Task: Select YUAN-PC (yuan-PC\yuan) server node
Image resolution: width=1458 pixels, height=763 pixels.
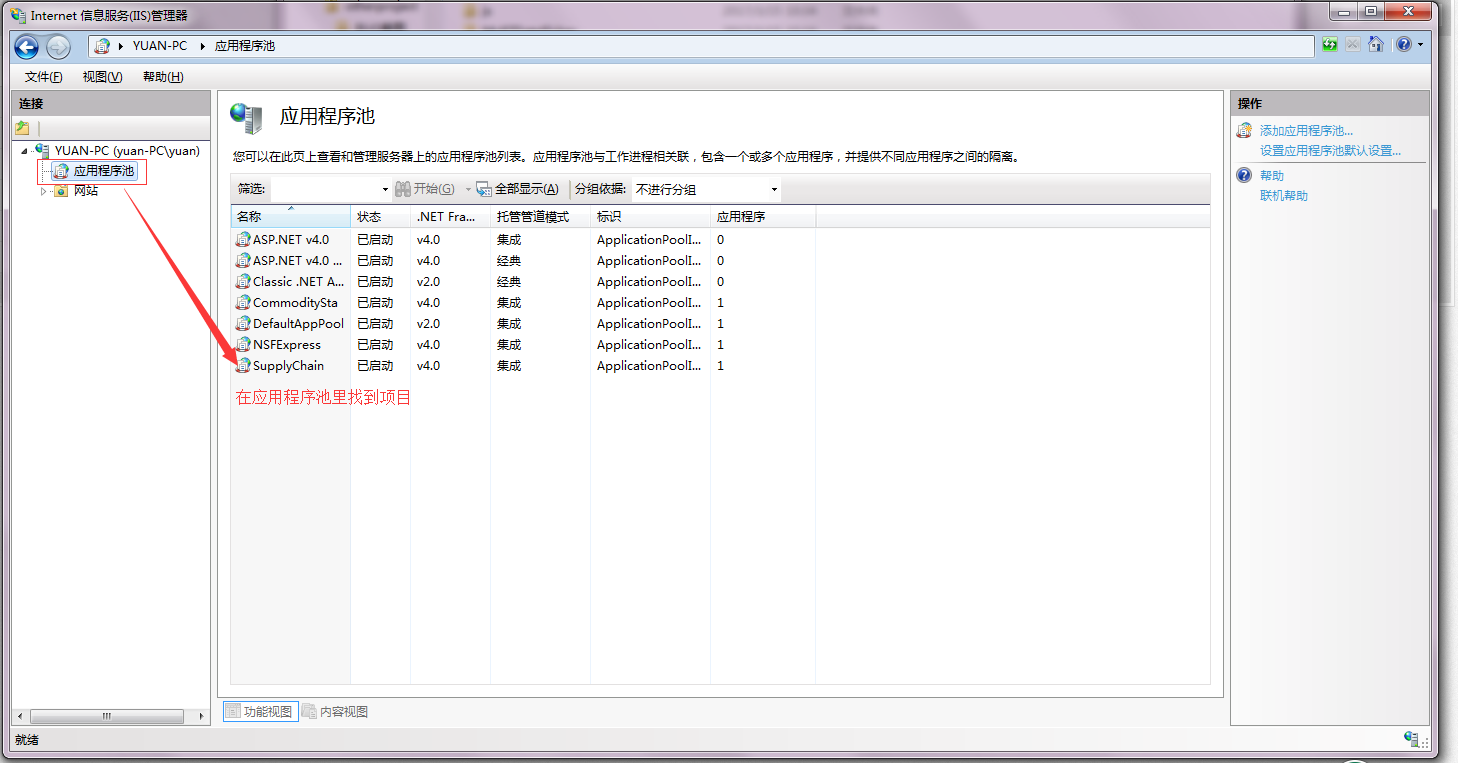Action: click(127, 151)
